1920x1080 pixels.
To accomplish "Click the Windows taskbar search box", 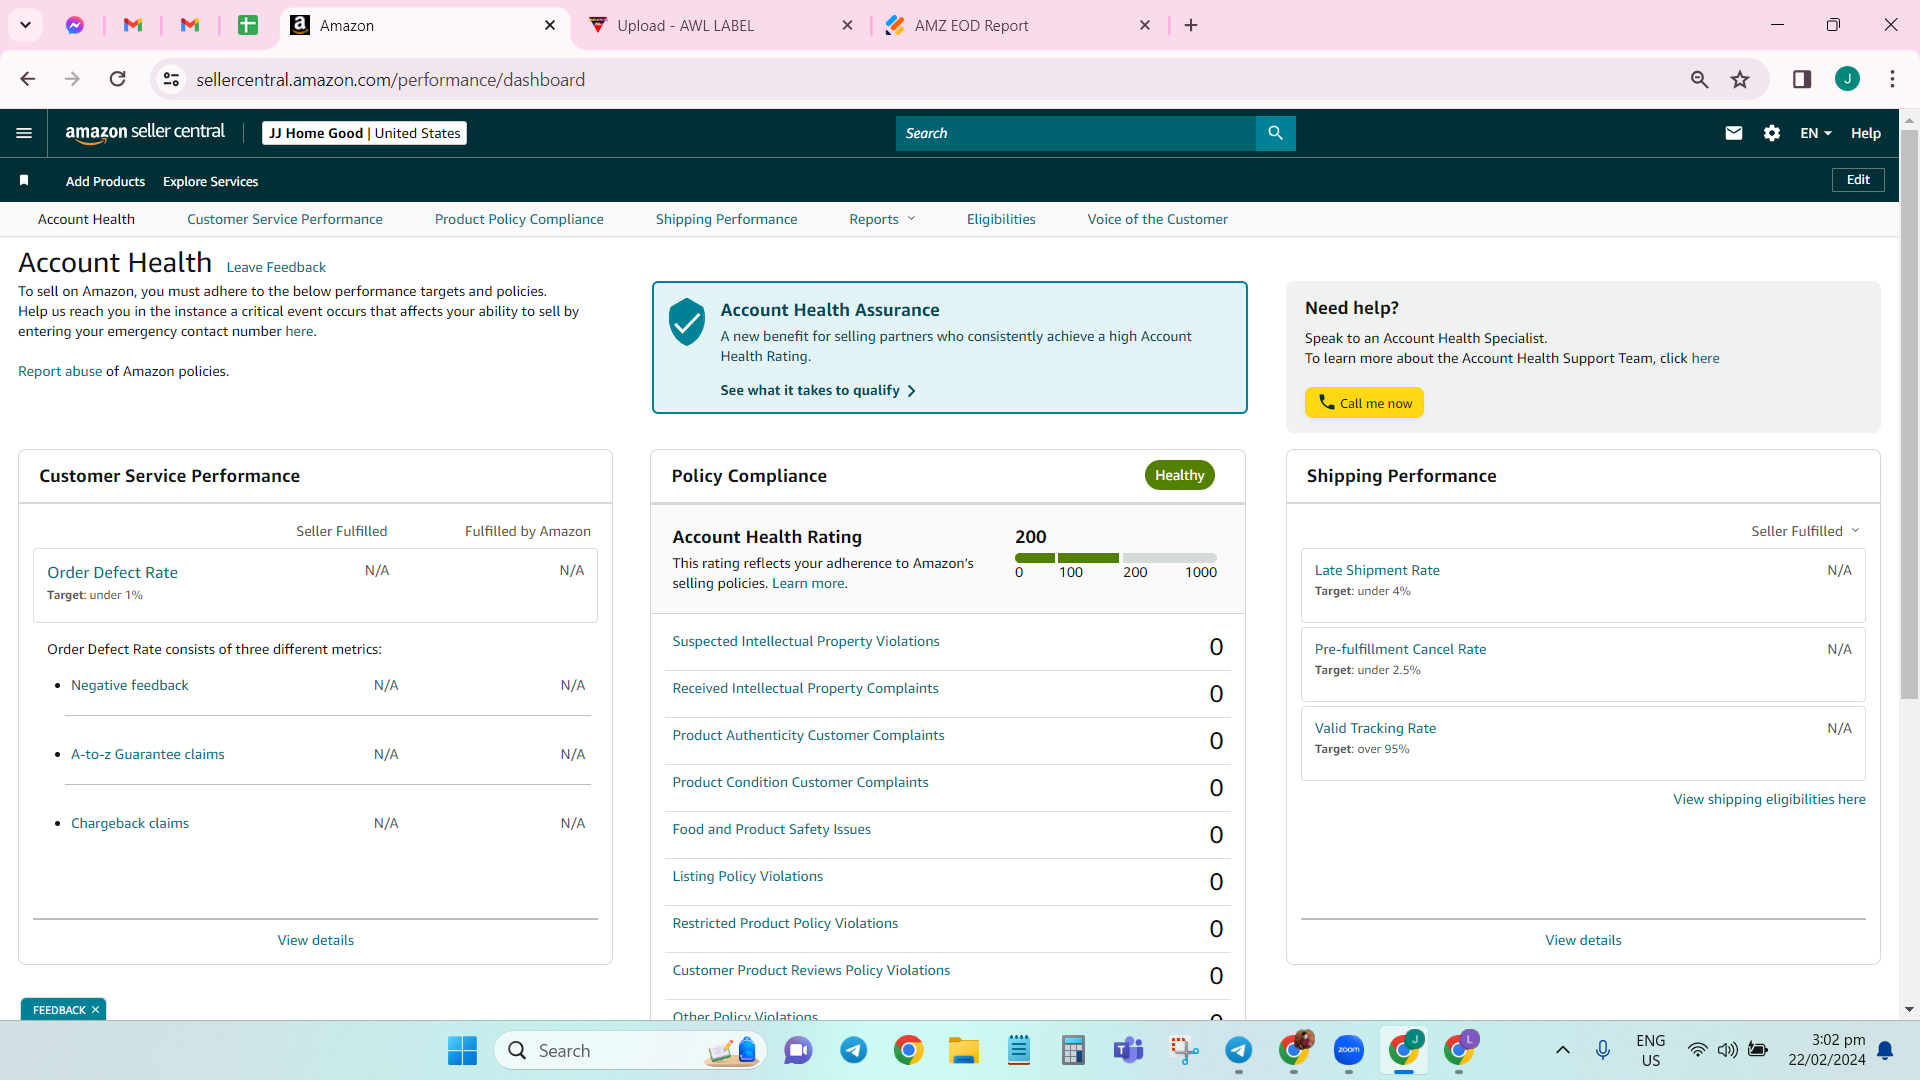I will pyautogui.click(x=630, y=1050).
